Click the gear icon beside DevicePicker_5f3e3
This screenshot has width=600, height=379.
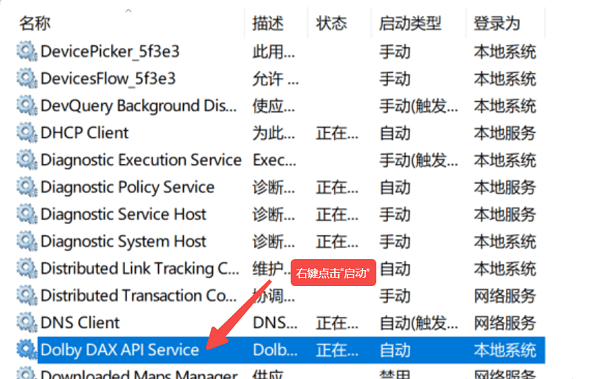coord(27,51)
